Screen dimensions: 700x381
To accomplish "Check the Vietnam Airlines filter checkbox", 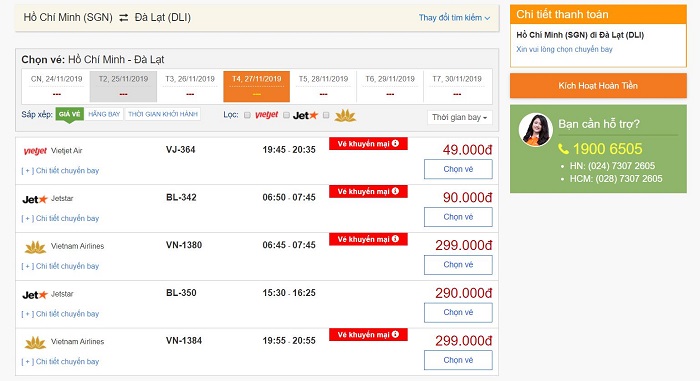I will (326, 115).
